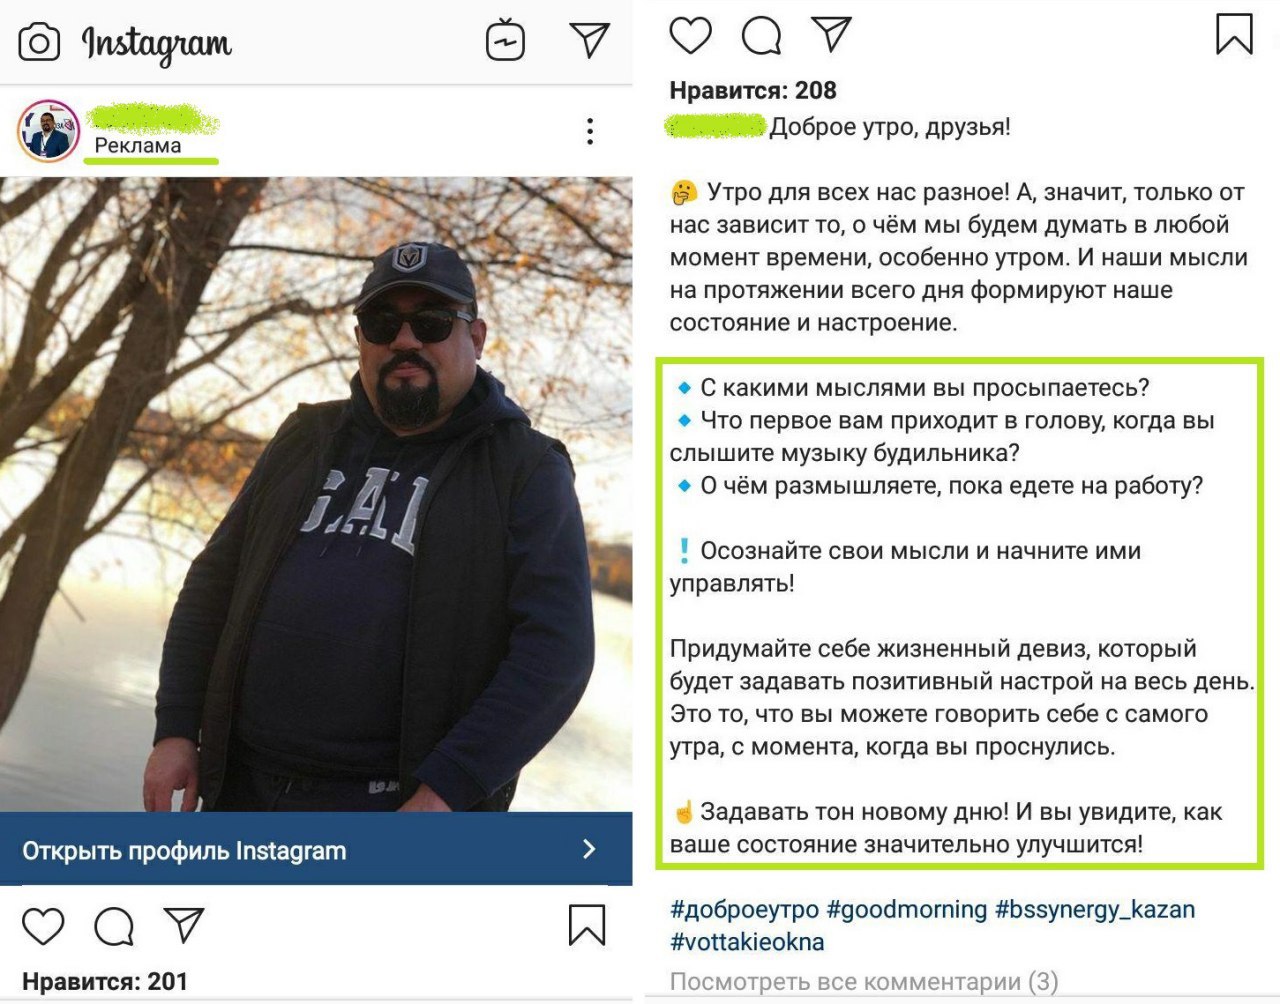This screenshot has width=1280, height=1004.
Task: Open the #goodmorning hashtag
Action: [907, 909]
